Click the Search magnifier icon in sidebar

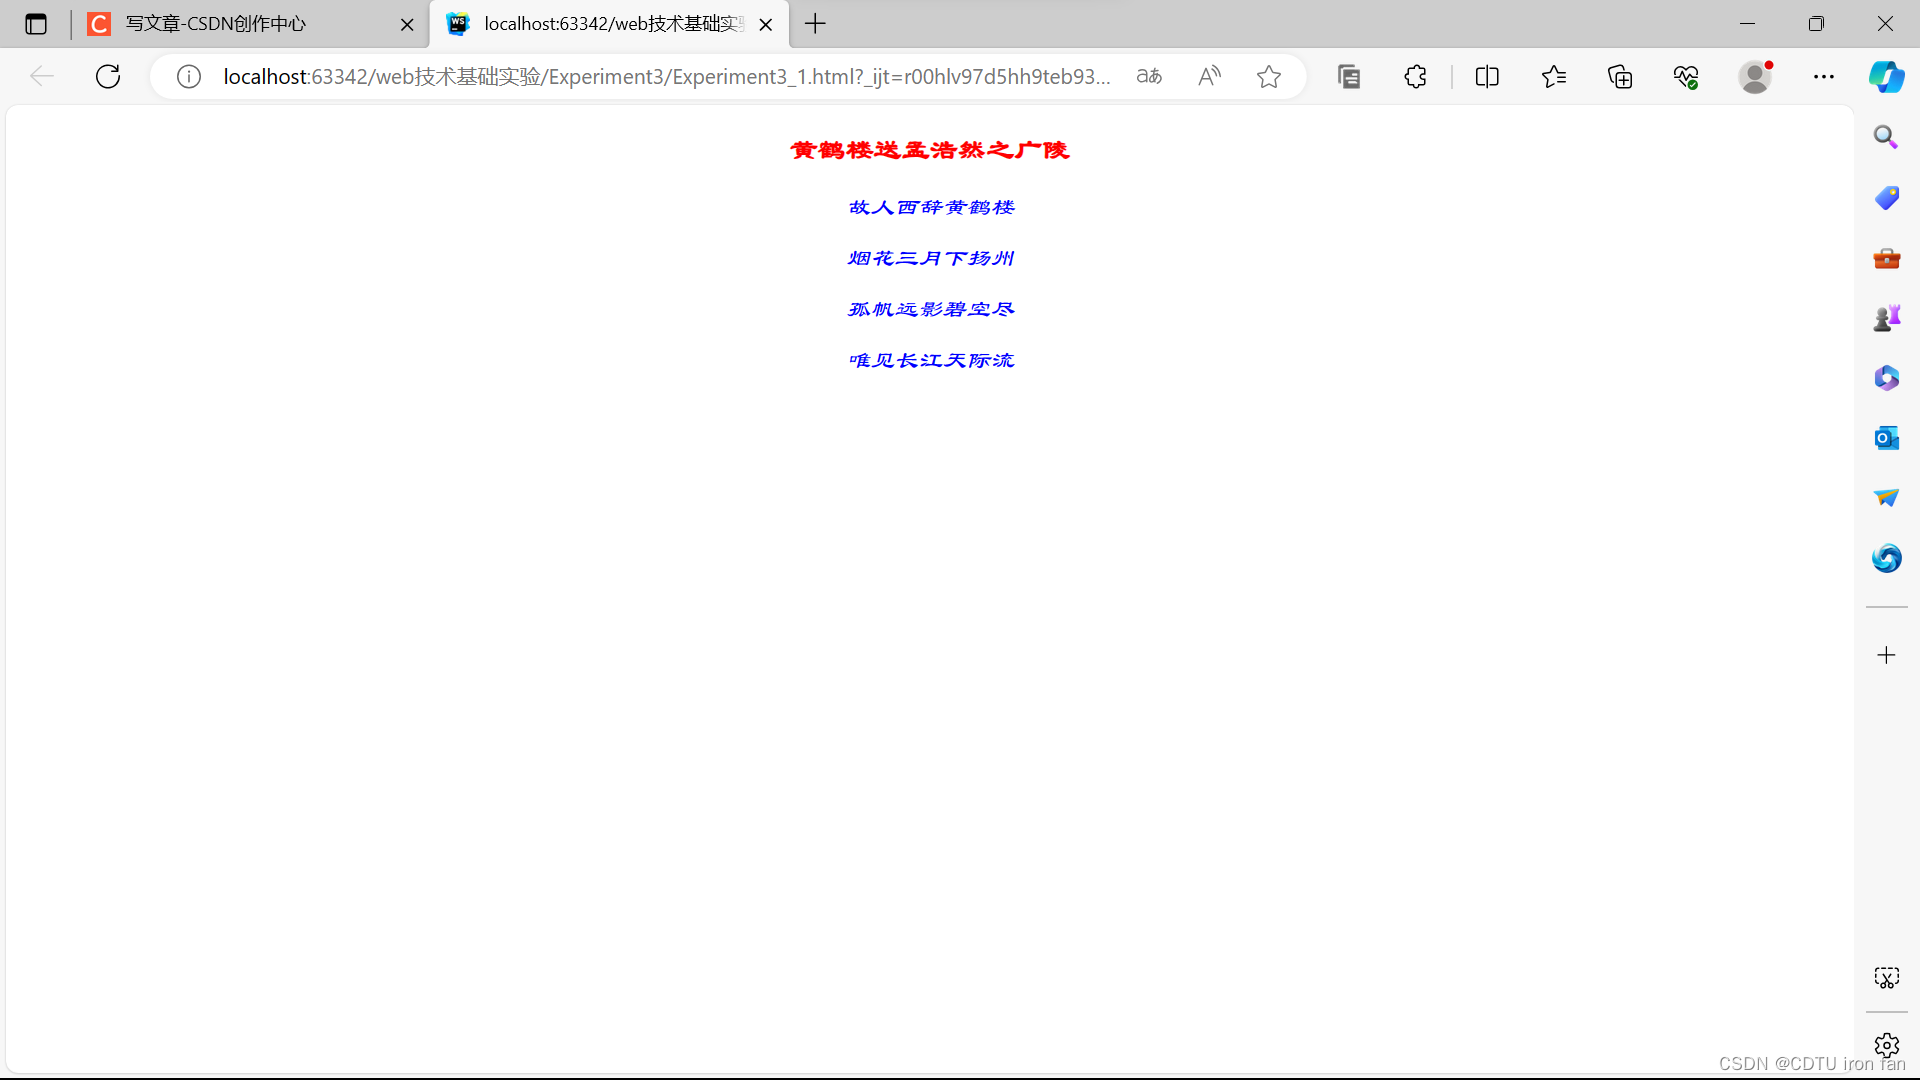pos(1887,136)
